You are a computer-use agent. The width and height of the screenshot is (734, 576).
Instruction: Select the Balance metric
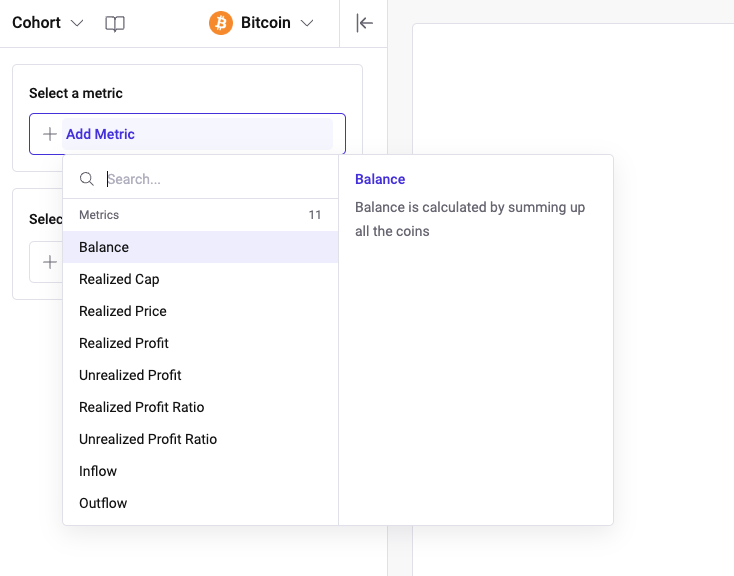click(104, 247)
